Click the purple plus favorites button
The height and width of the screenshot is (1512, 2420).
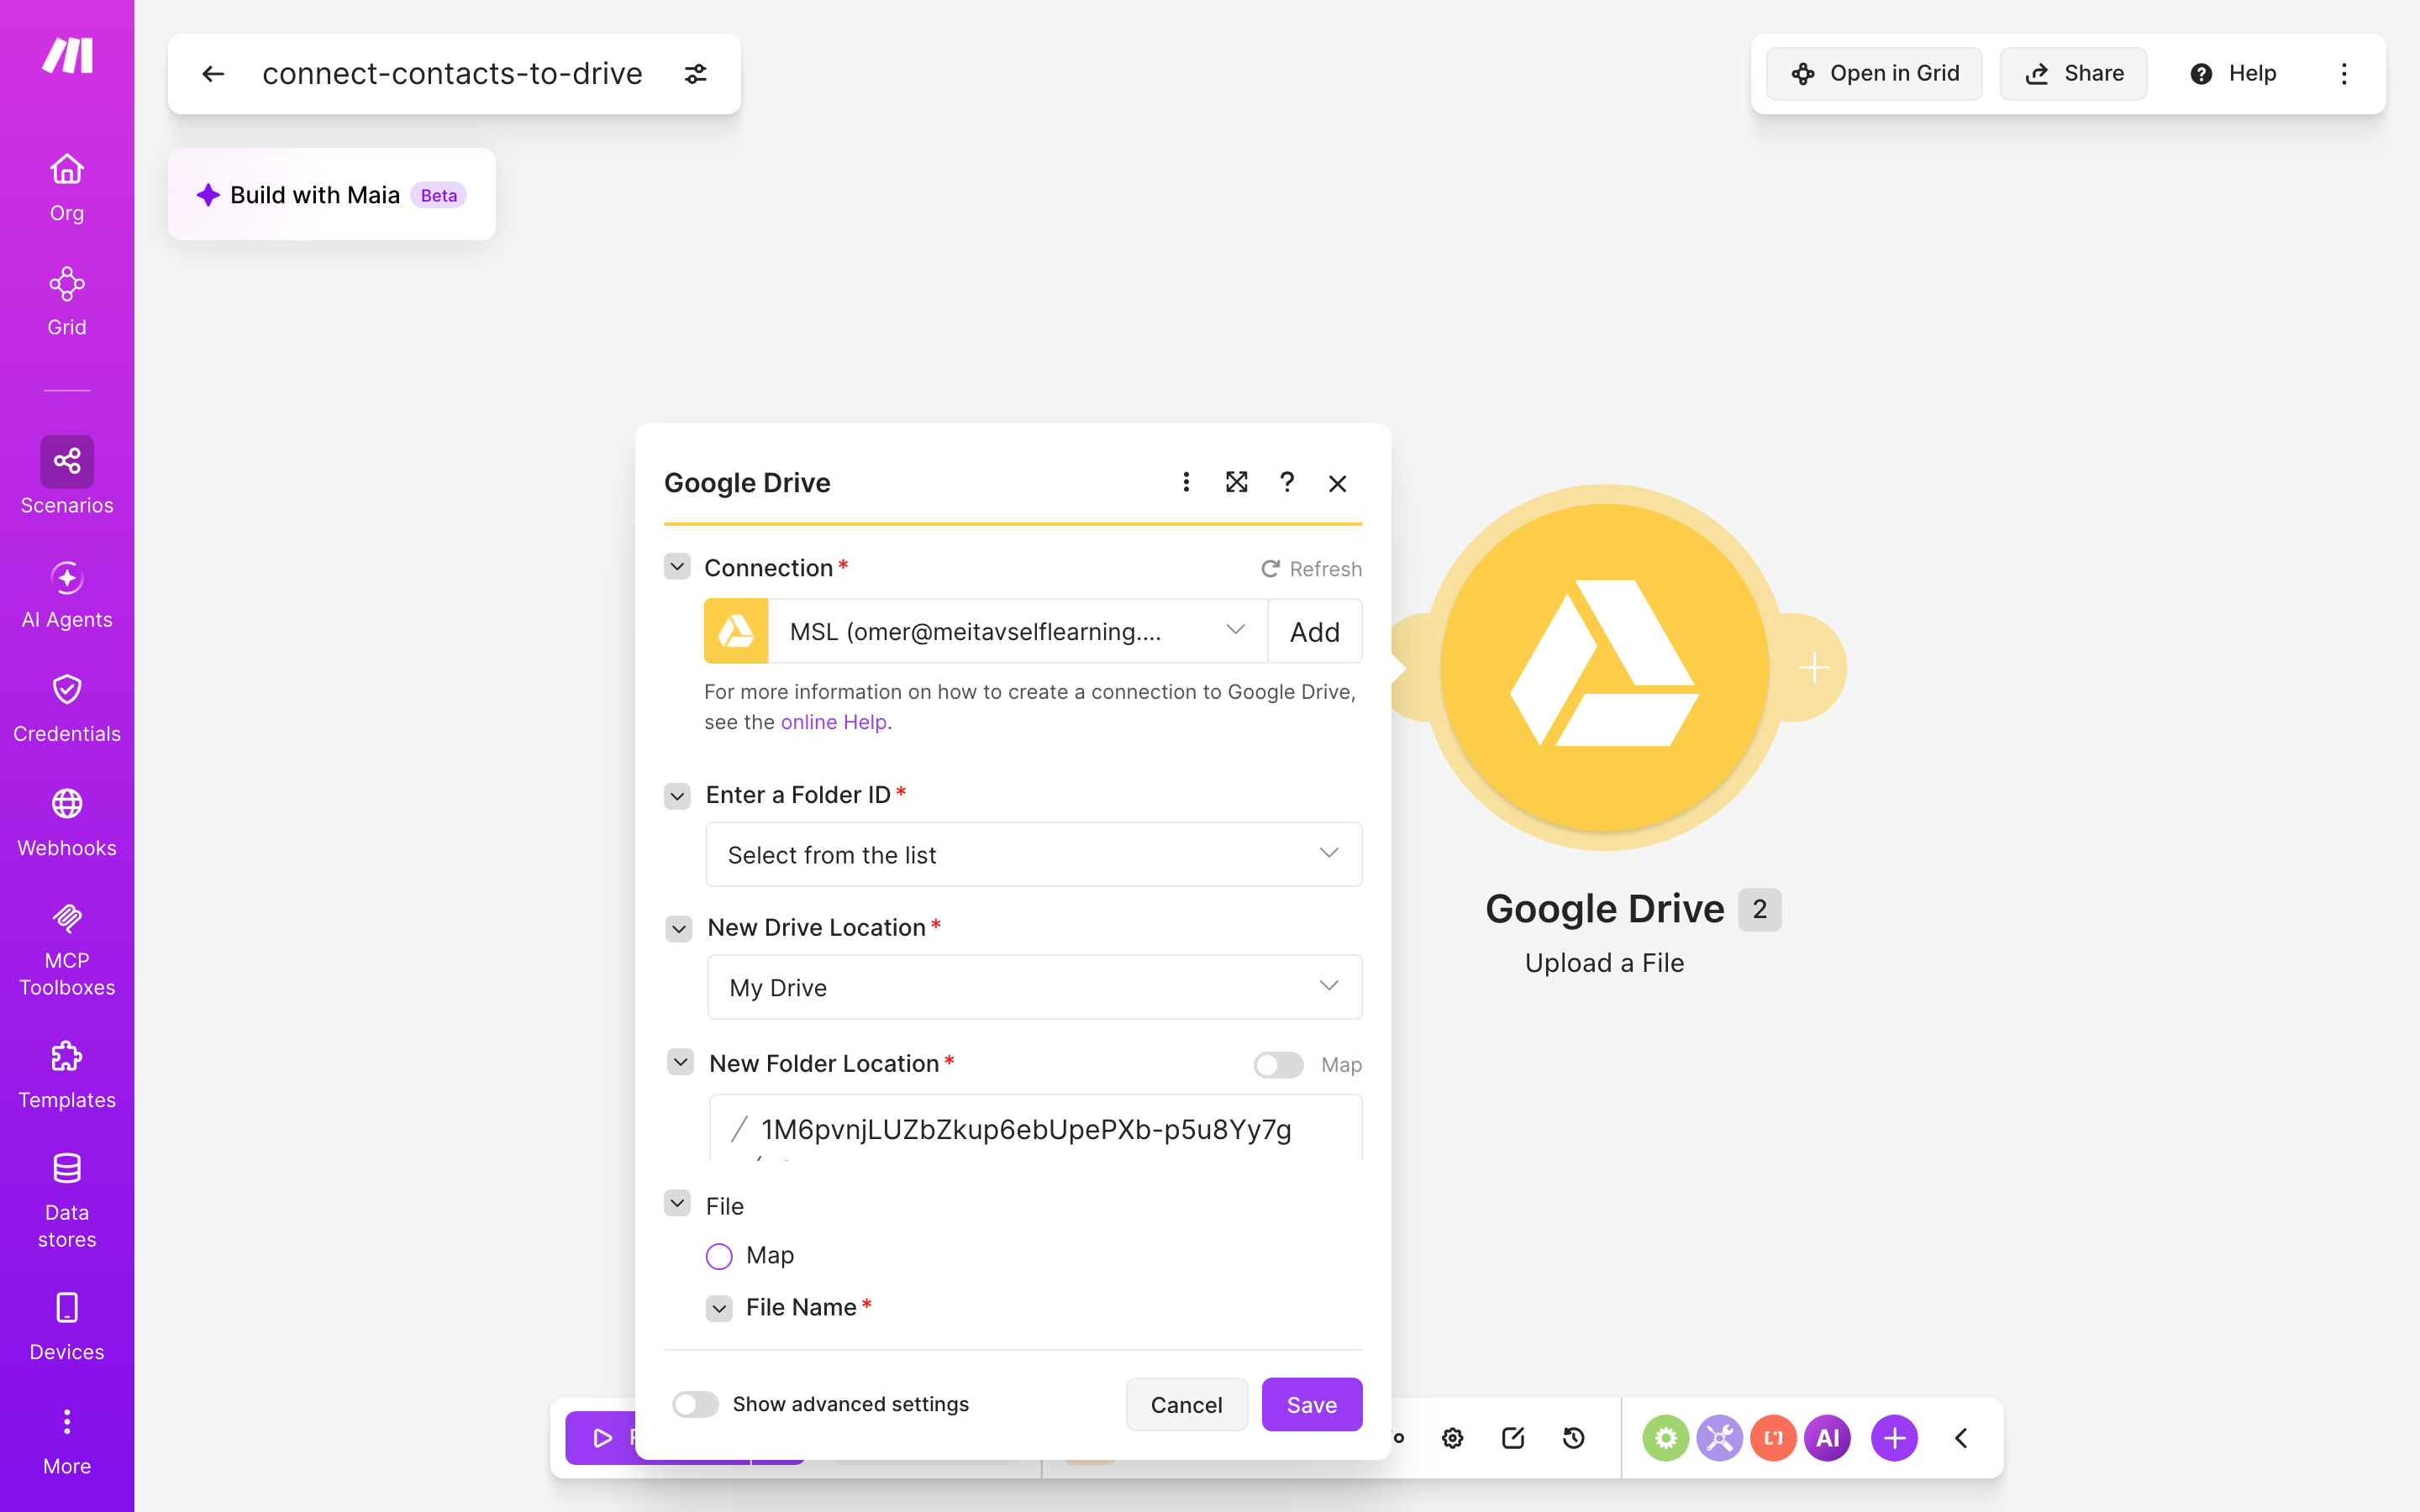pos(1895,1438)
